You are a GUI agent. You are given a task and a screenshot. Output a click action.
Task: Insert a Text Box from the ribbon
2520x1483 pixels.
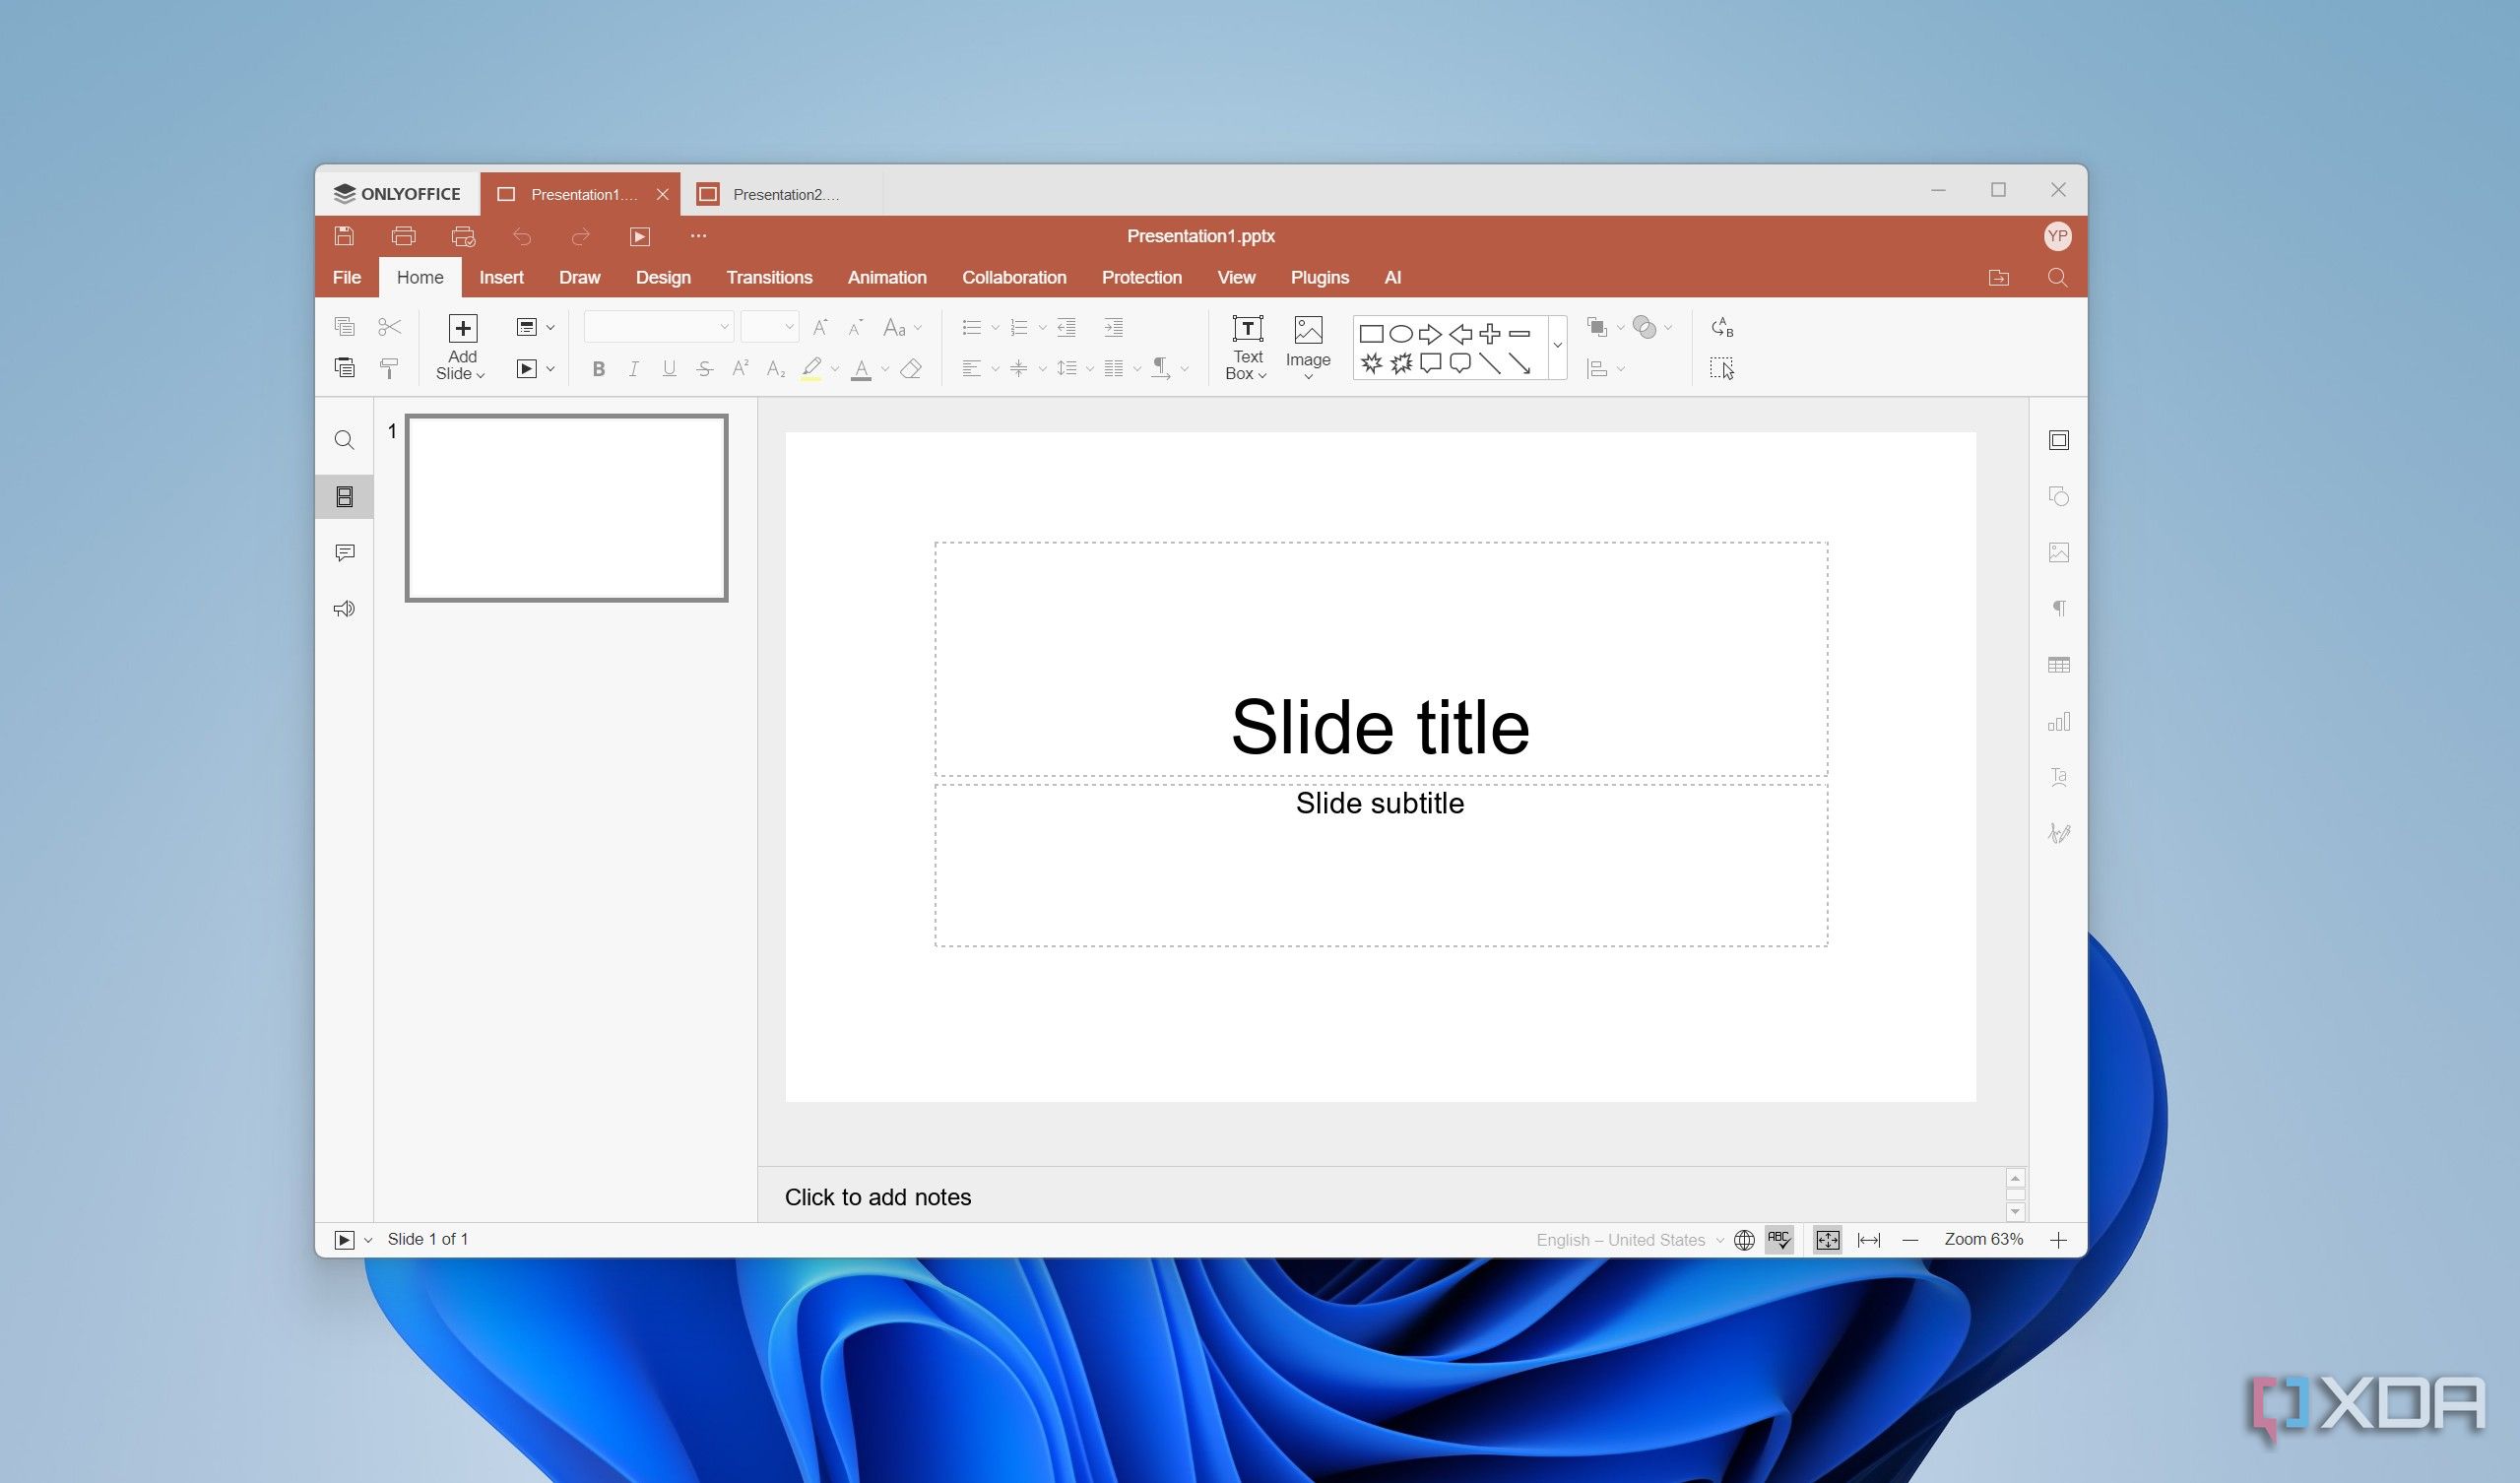[x=1247, y=347]
